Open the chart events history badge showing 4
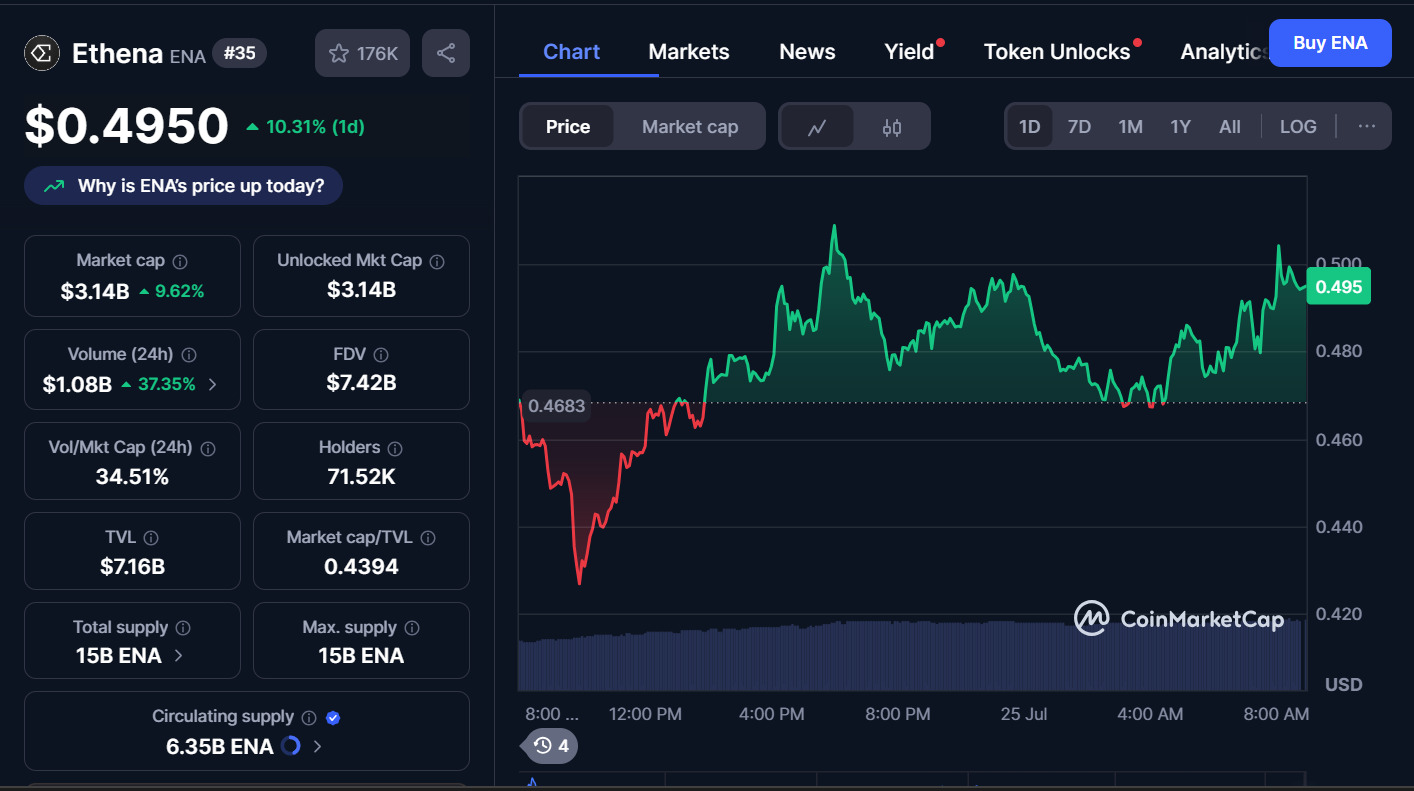The image size is (1414, 791). tap(551, 745)
